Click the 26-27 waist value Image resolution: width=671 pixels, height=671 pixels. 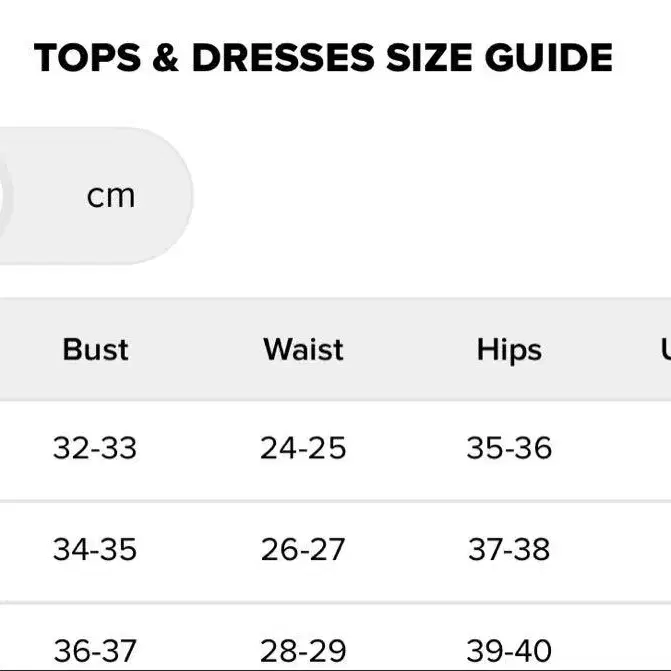point(303,549)
